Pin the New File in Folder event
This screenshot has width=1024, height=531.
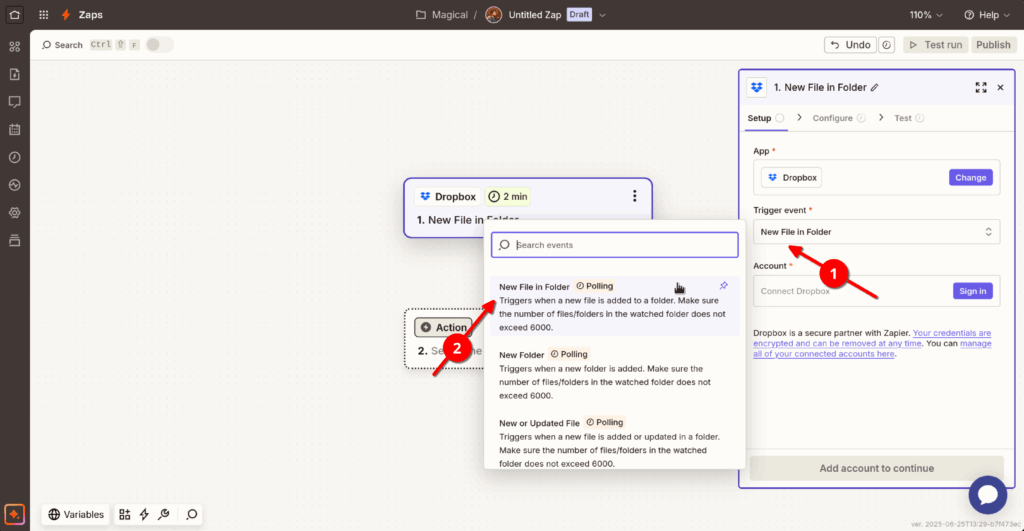point(724,285)
